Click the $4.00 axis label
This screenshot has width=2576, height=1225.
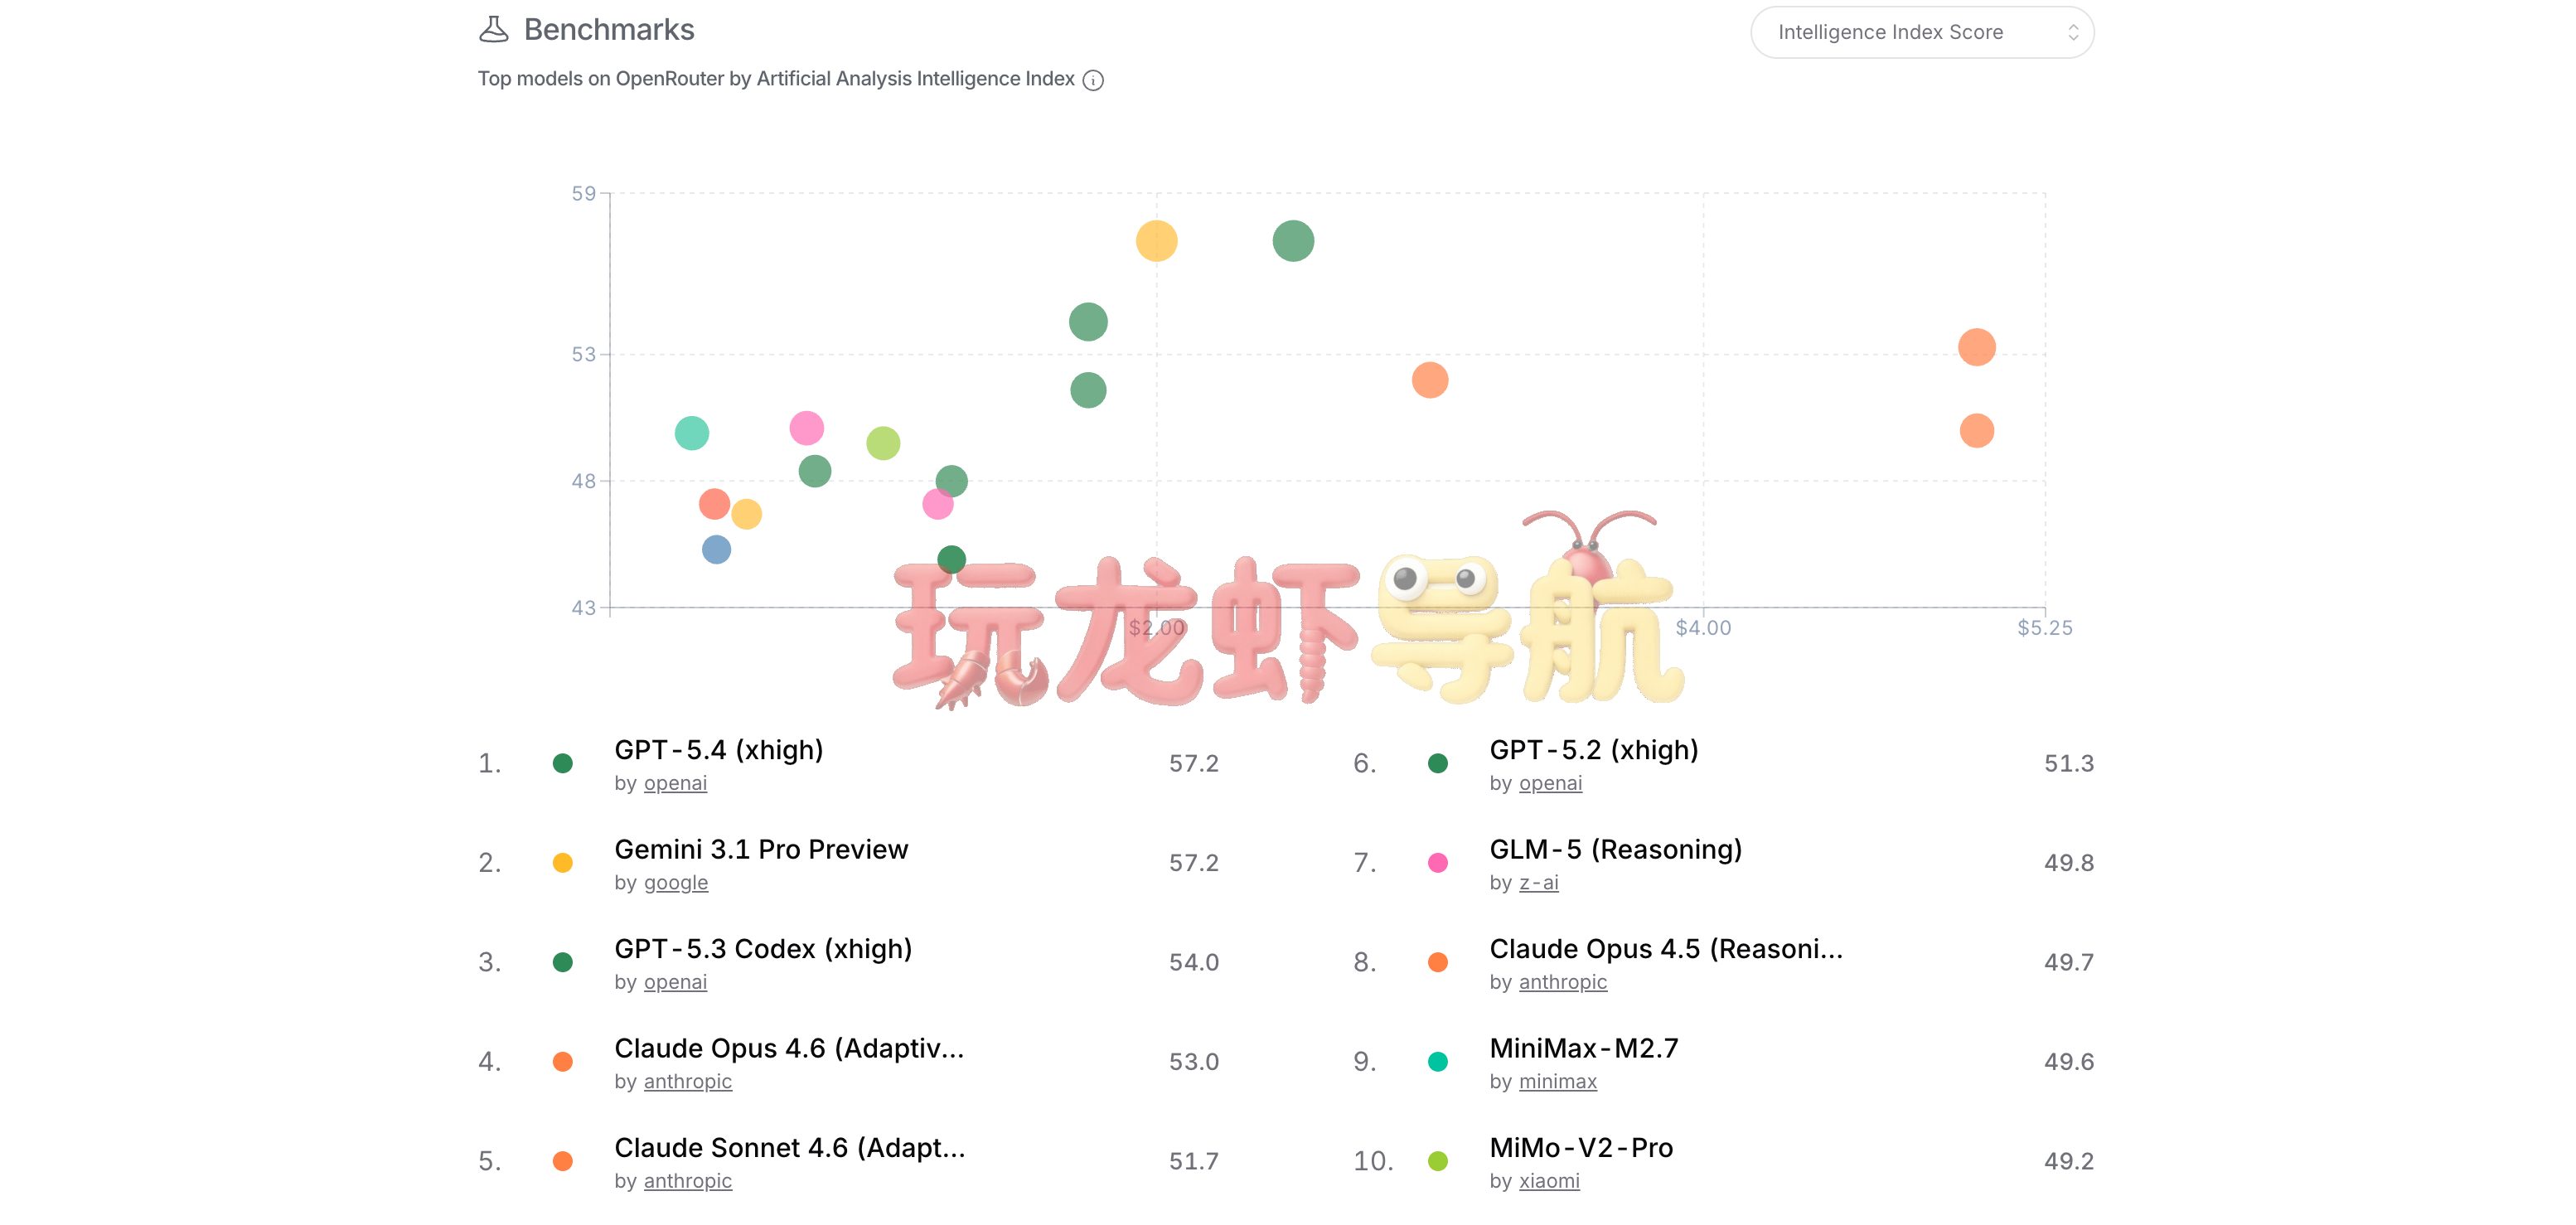point(1704,628)
